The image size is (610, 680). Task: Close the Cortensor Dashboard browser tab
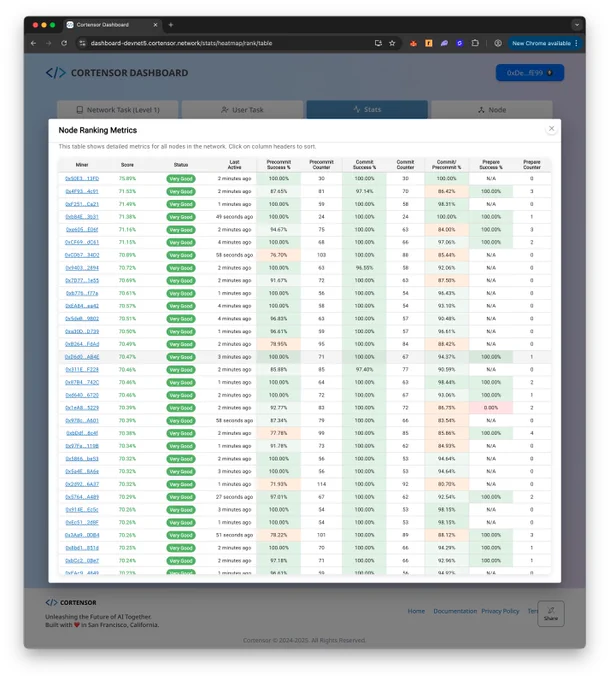click(156, 25)
